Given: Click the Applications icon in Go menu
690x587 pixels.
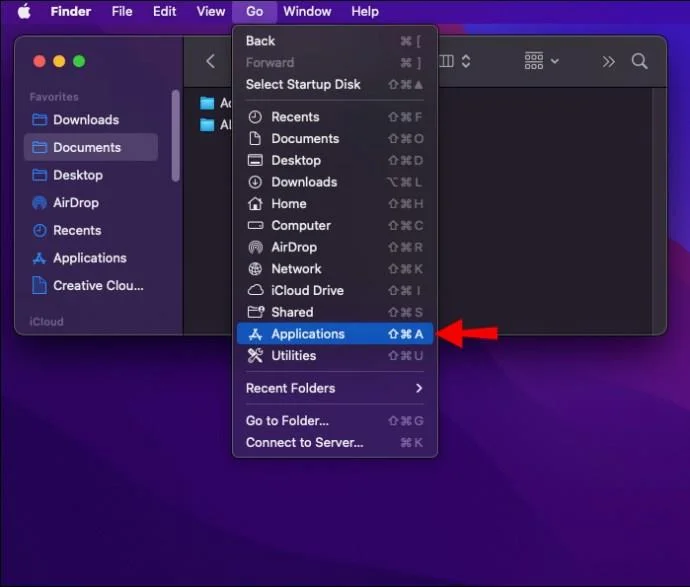Looking at the screenshot, I should (x=255, y=334).
